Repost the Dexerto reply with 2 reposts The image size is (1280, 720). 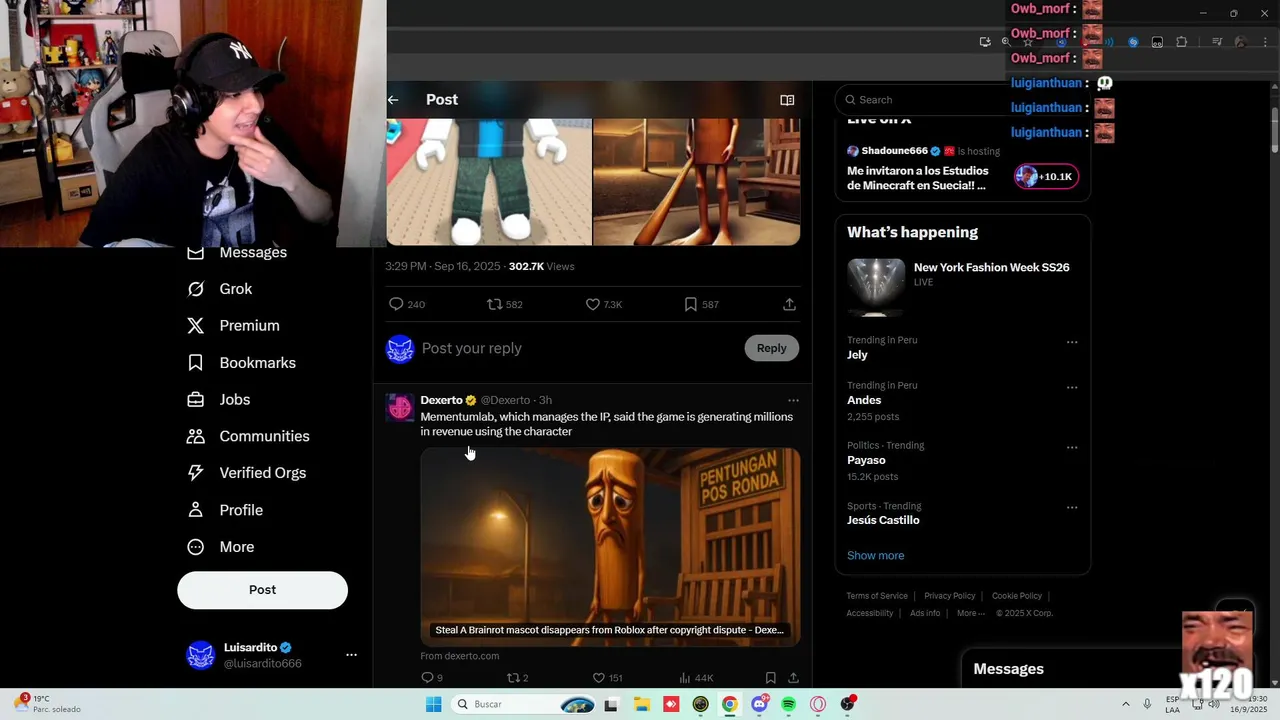coord(517,678)
